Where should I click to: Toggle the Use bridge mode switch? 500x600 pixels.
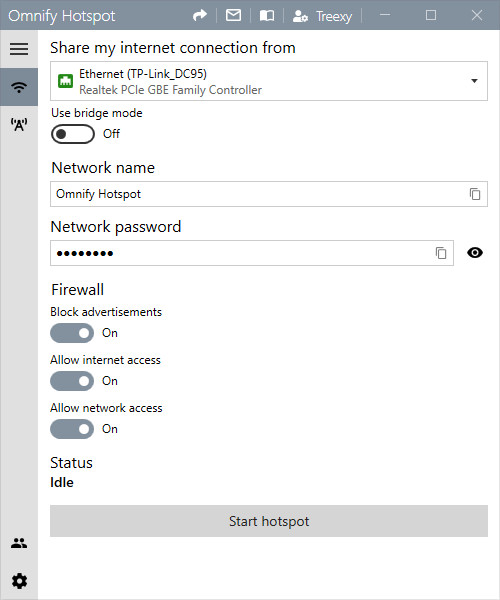(73, 134)
